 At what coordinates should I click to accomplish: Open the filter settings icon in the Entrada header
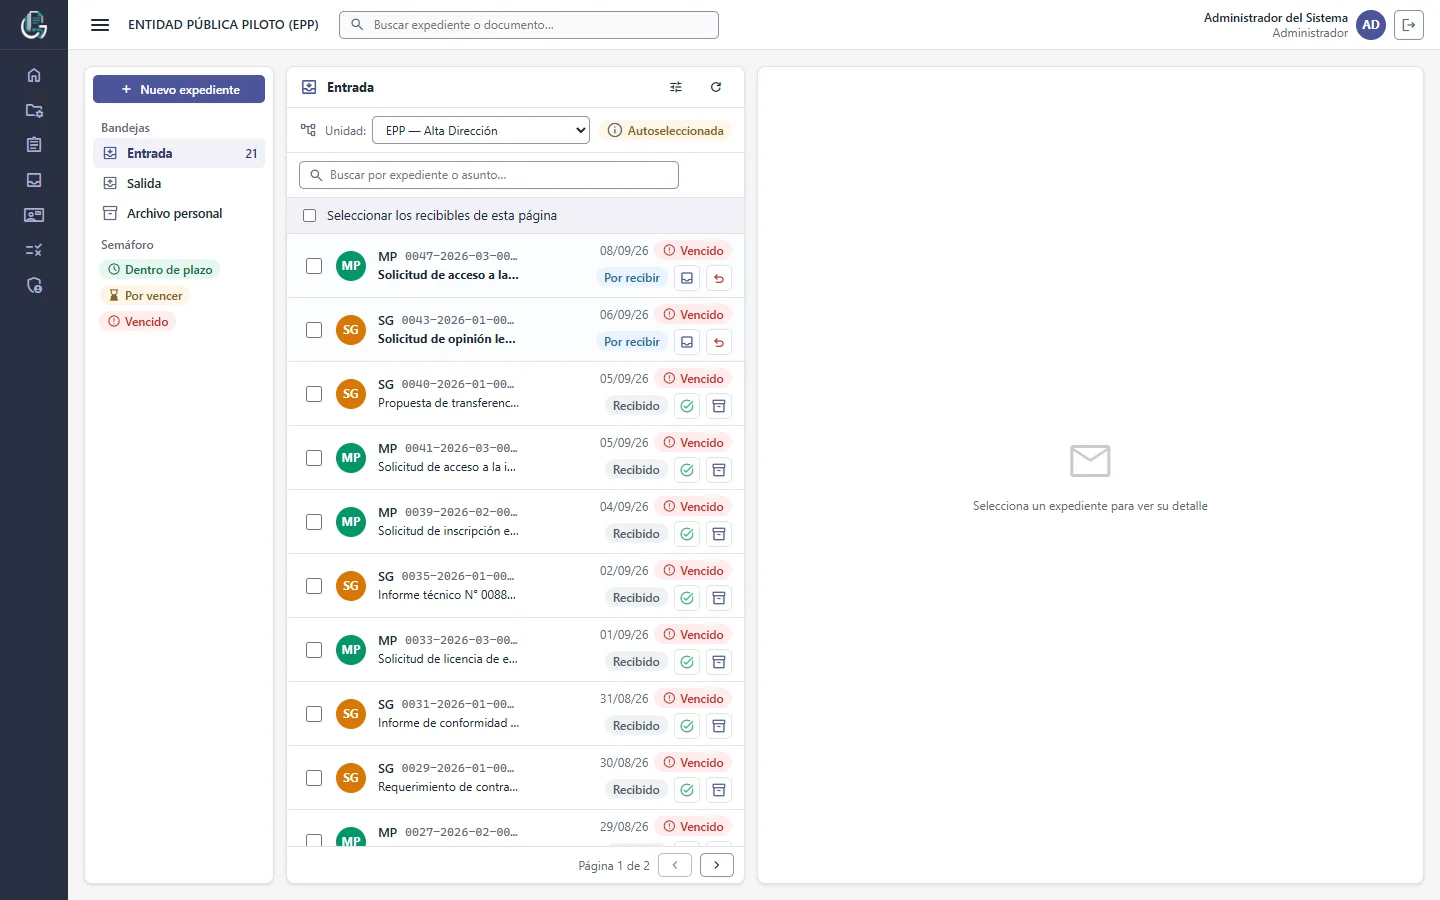676,87
